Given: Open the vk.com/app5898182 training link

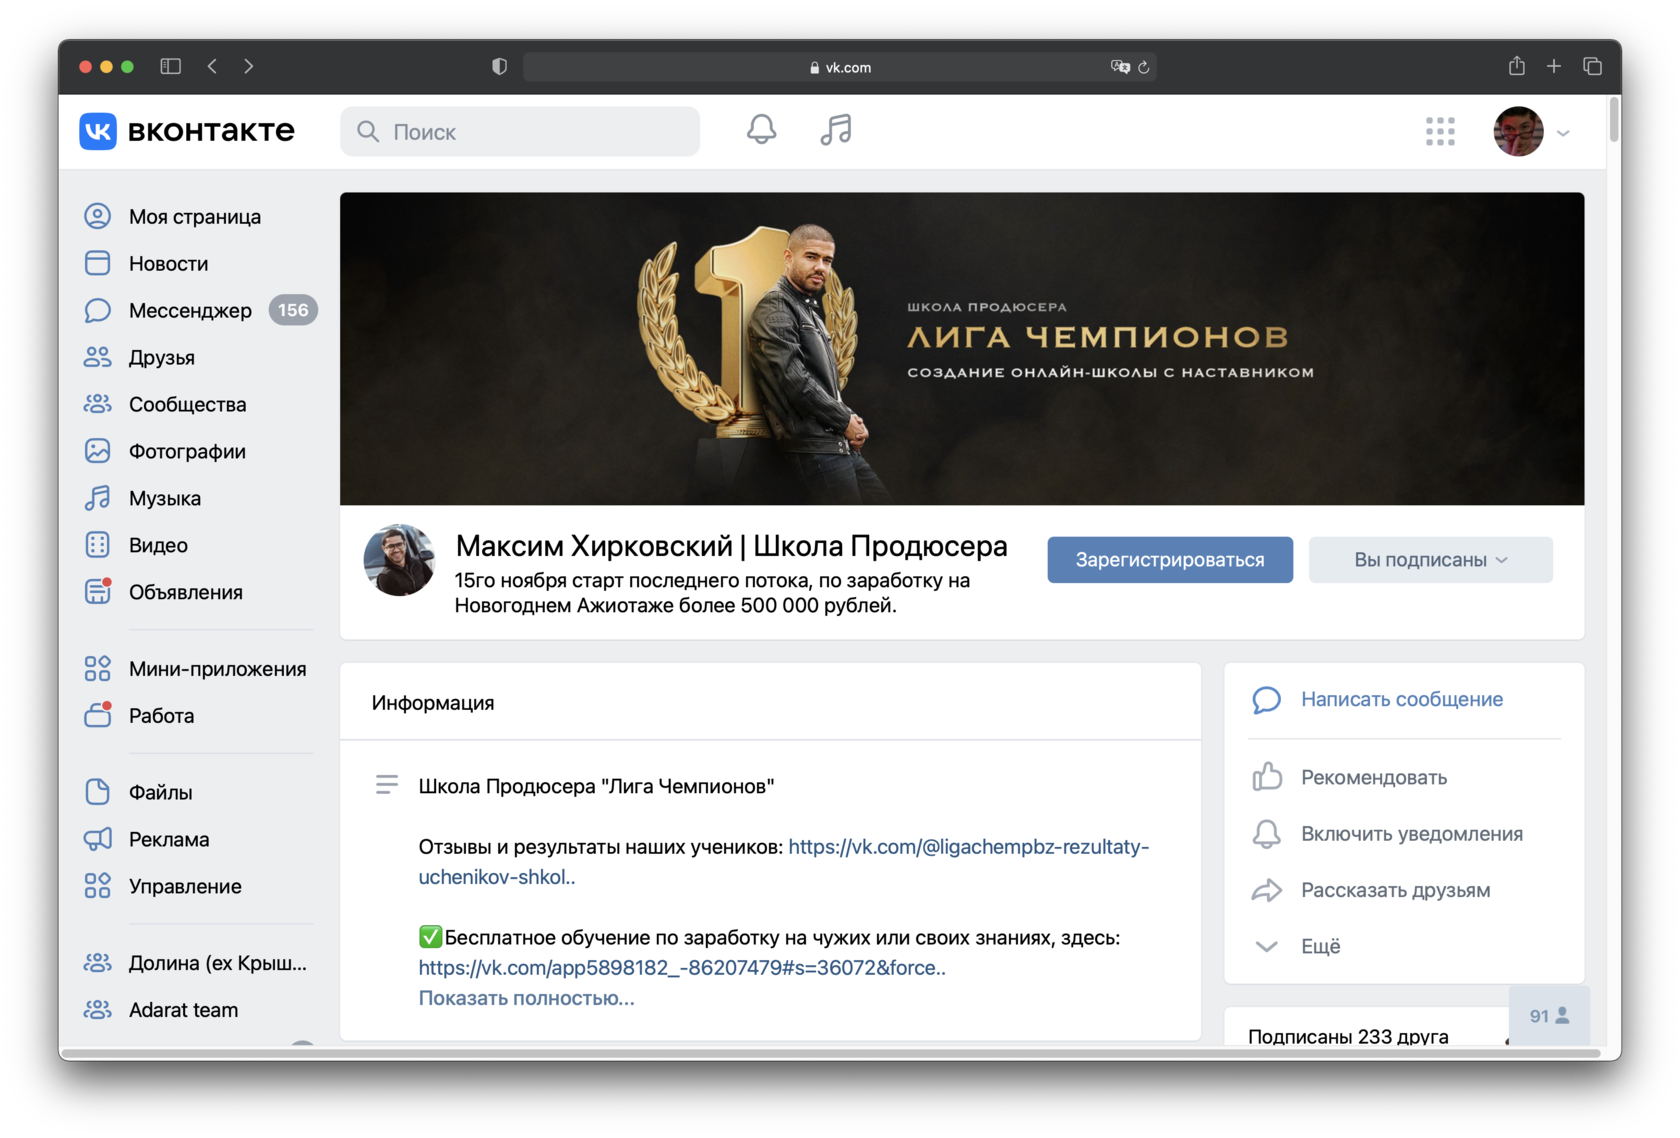Looking at the screenshot, I should 682,968.
